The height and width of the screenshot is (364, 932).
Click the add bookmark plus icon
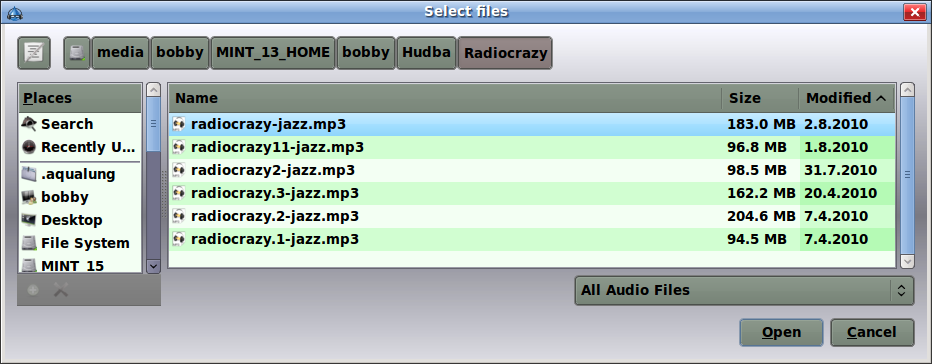pyautogui.click(x=33, y=290)
